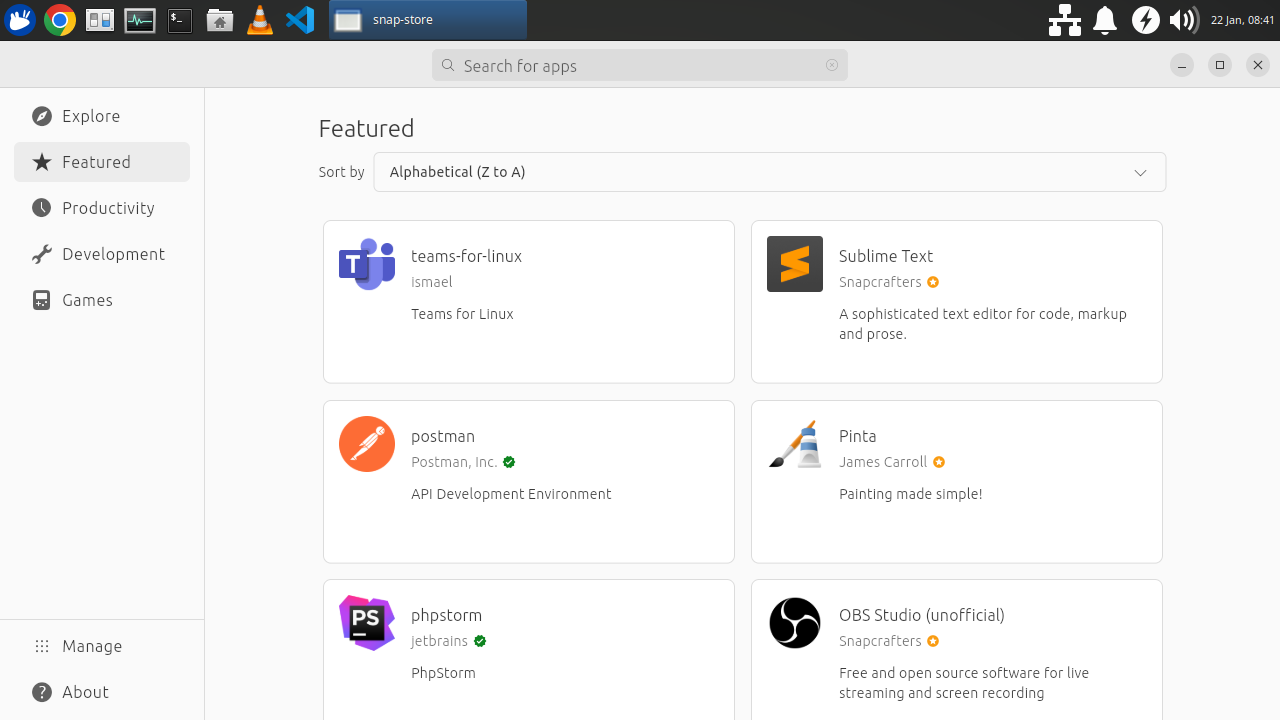Focus the Search for apps field
The image size is (1280, 720).
(x=640, y=65)
